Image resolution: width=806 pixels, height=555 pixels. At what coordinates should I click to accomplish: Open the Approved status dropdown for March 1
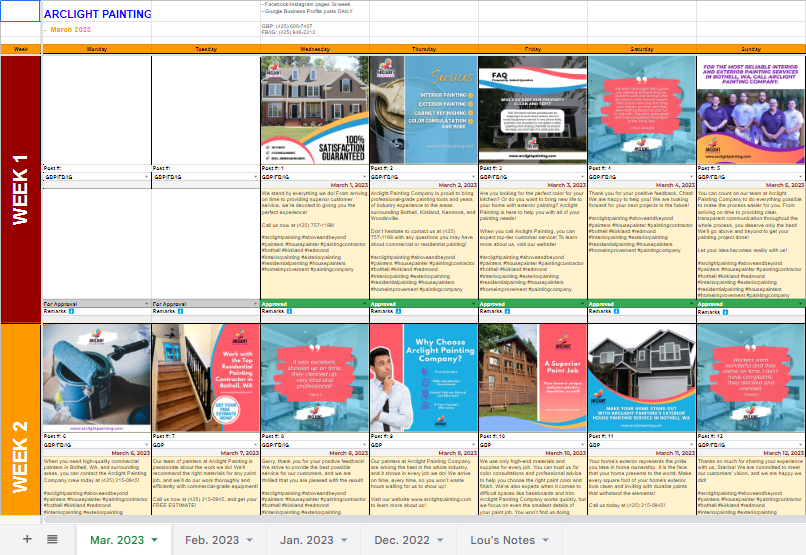[x=364, y=304]
